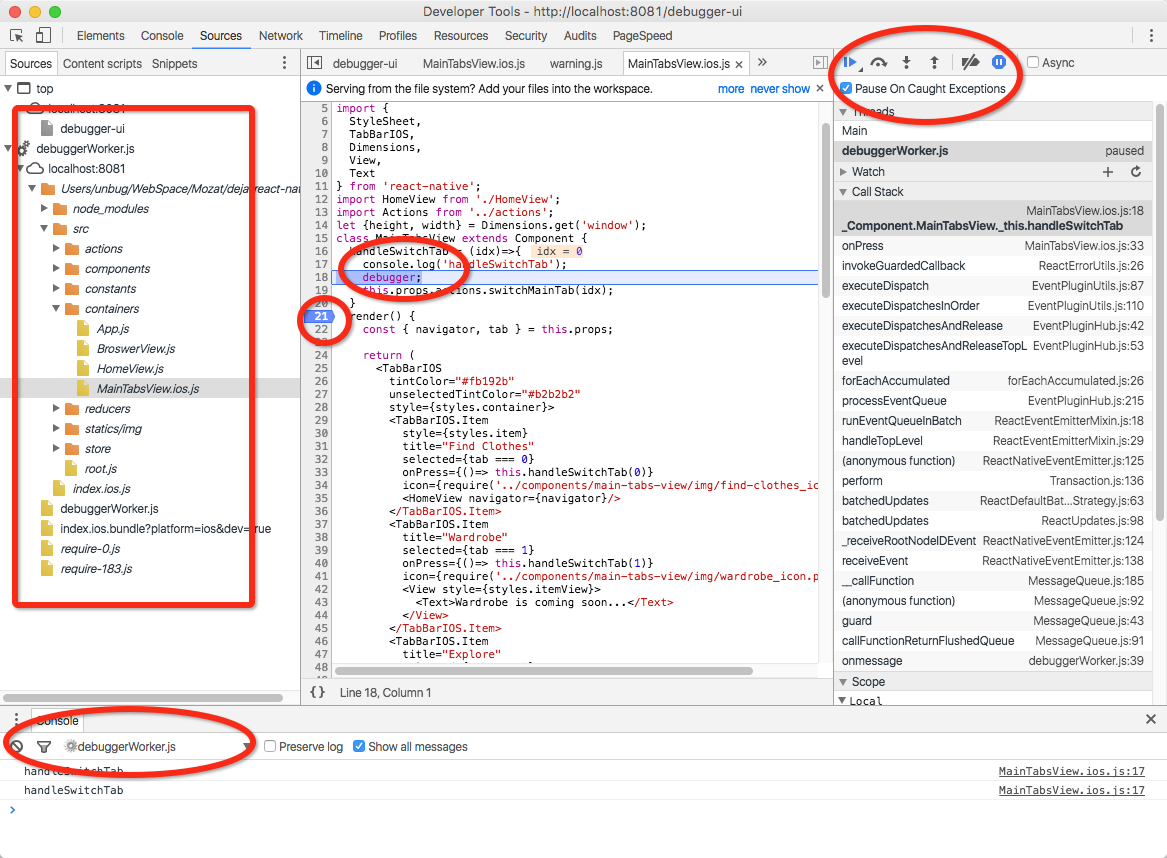Close the active MainTabsView.ios.js tab
This screenshot has height=858, width=1167.
pos(739,65)
